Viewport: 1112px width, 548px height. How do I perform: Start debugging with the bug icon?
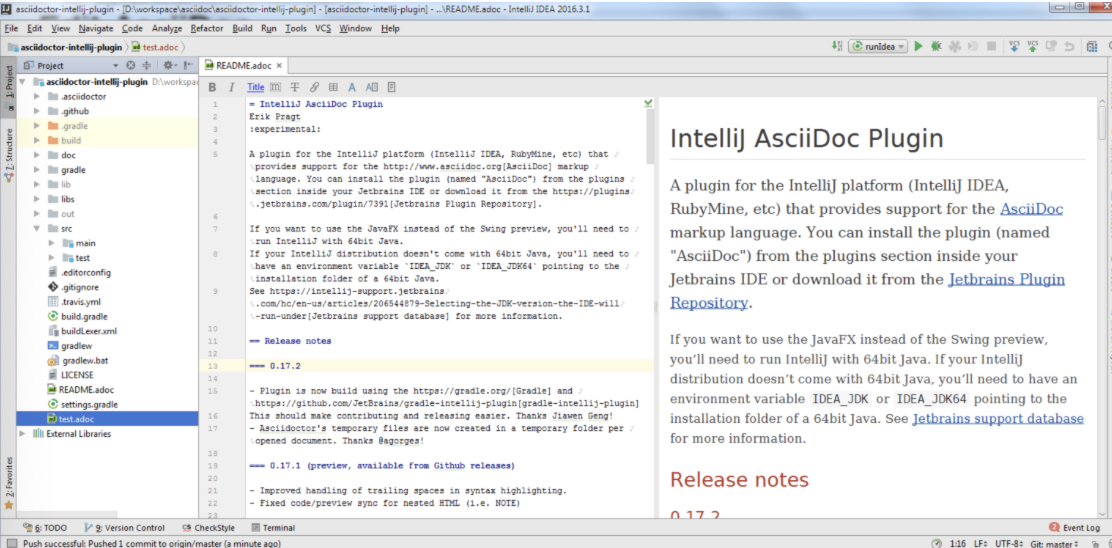(936, 46)
